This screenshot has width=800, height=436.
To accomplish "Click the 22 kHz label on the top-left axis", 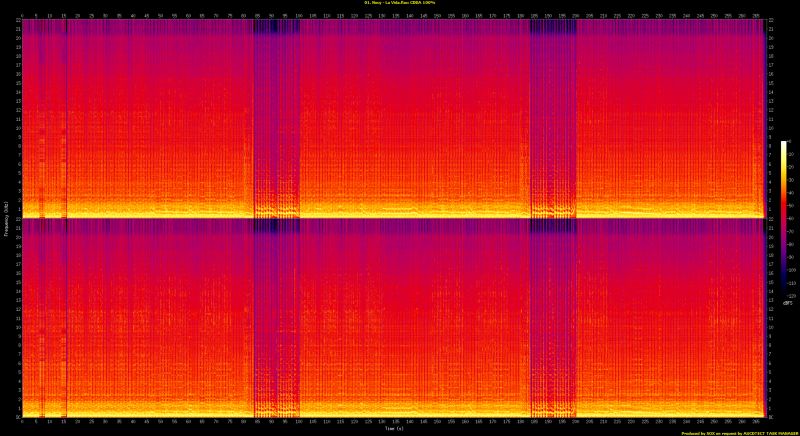I will (x=16, y=22).
